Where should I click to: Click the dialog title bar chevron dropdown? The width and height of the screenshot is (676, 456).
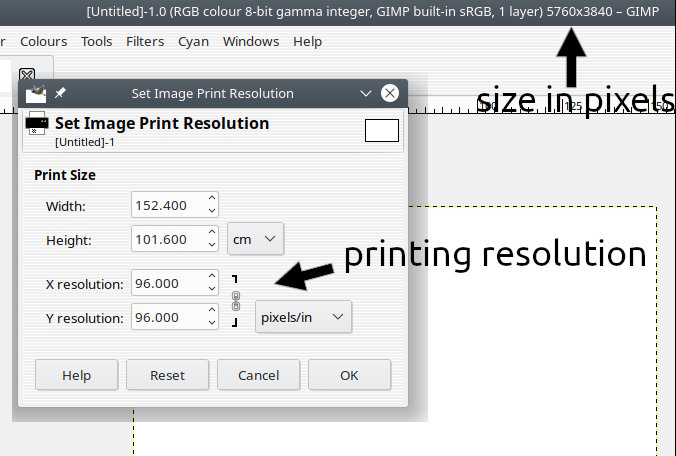pyautogui.click(x=366, y=93)
